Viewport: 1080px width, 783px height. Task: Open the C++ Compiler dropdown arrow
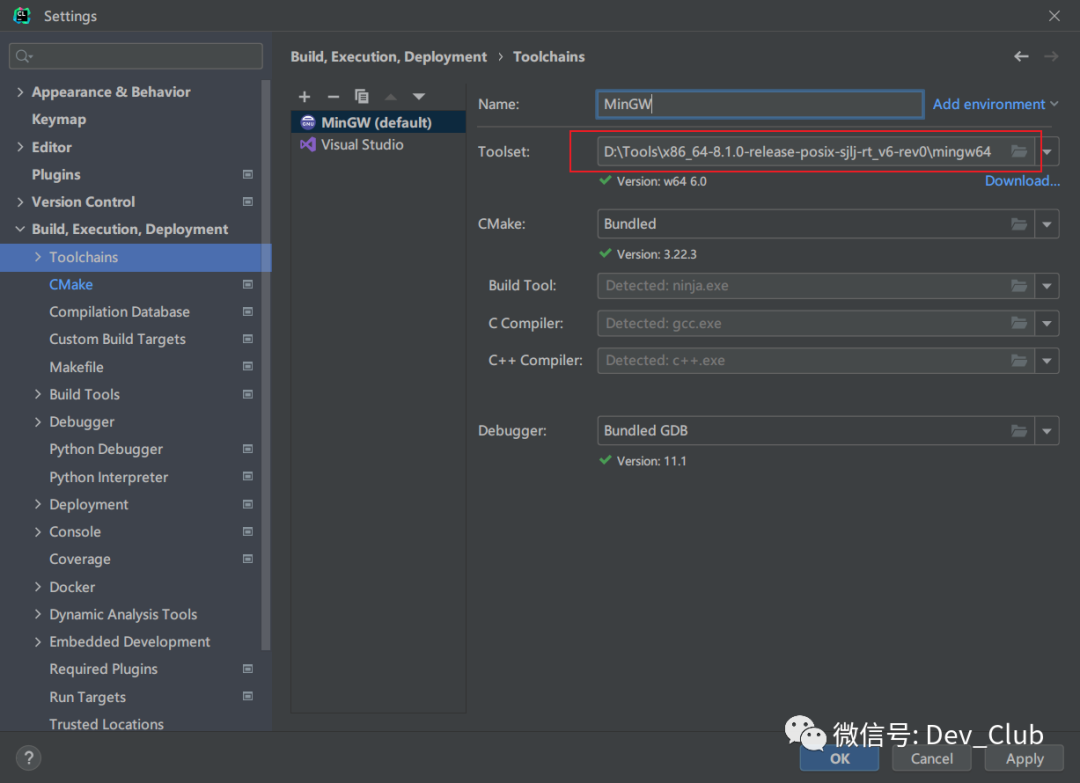click(x=1047, y=360)
